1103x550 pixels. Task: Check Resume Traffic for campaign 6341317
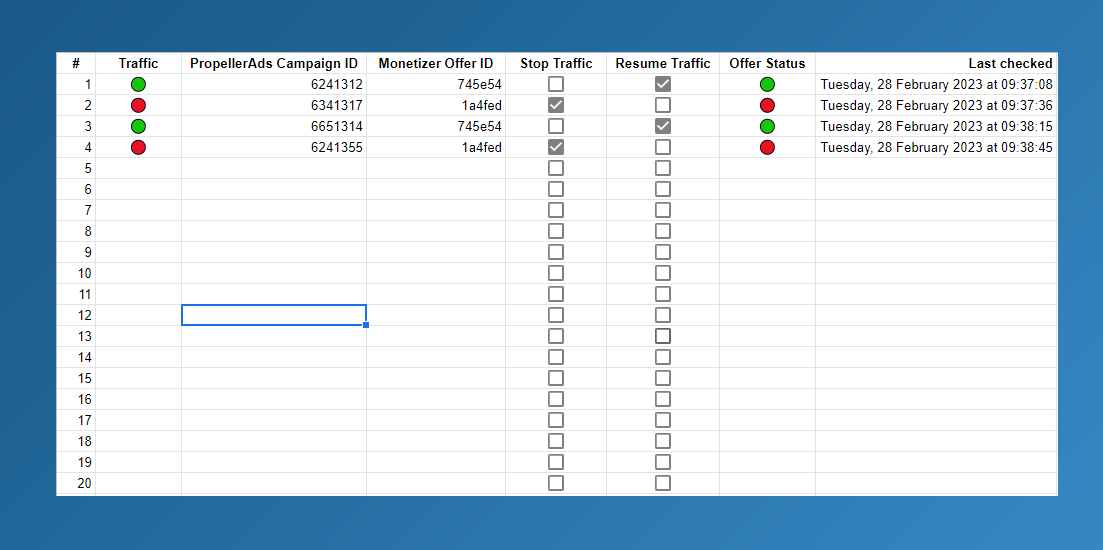click(x=663, y=105)
